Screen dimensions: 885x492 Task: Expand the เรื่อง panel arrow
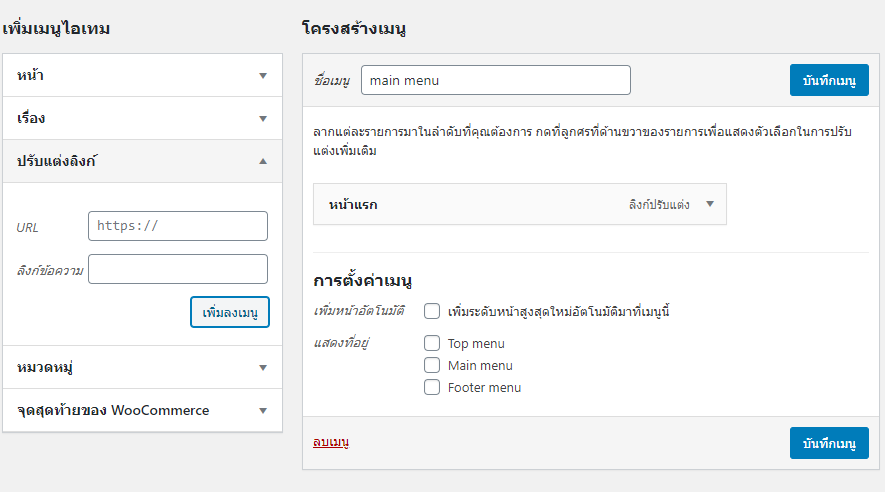[262, 118]
